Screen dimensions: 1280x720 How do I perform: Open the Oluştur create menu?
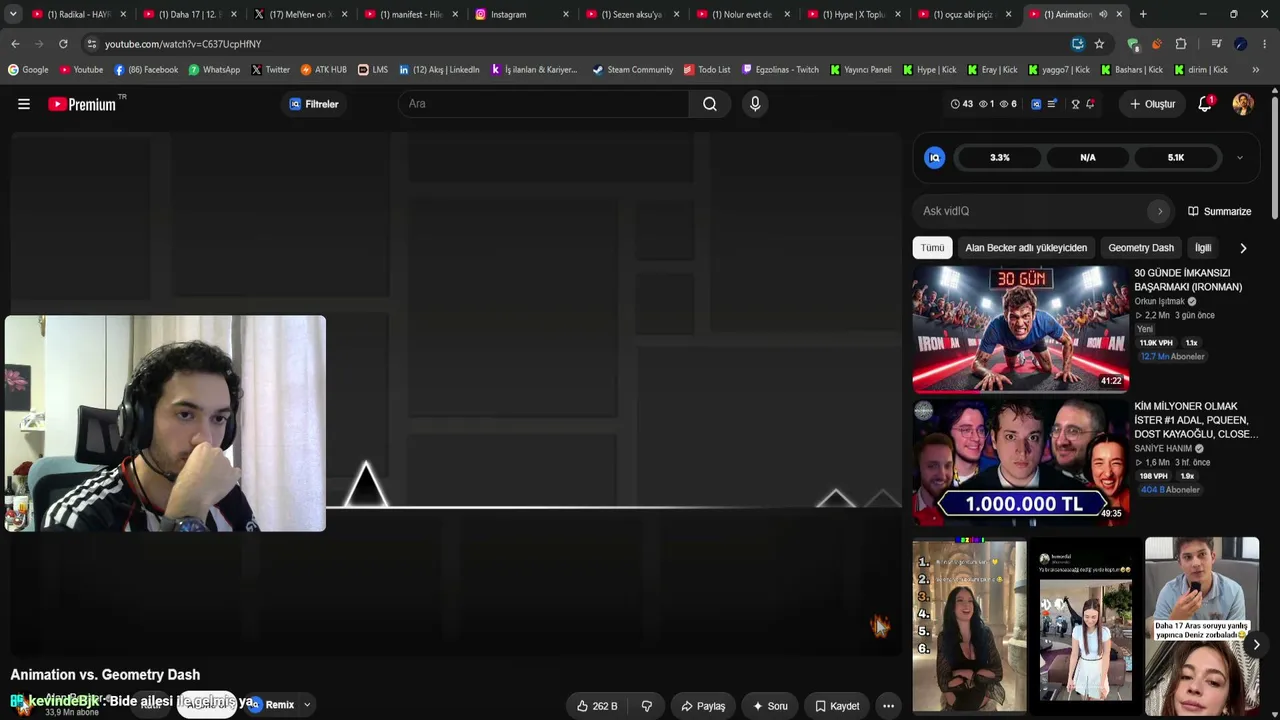click(x=1152, y=104)
